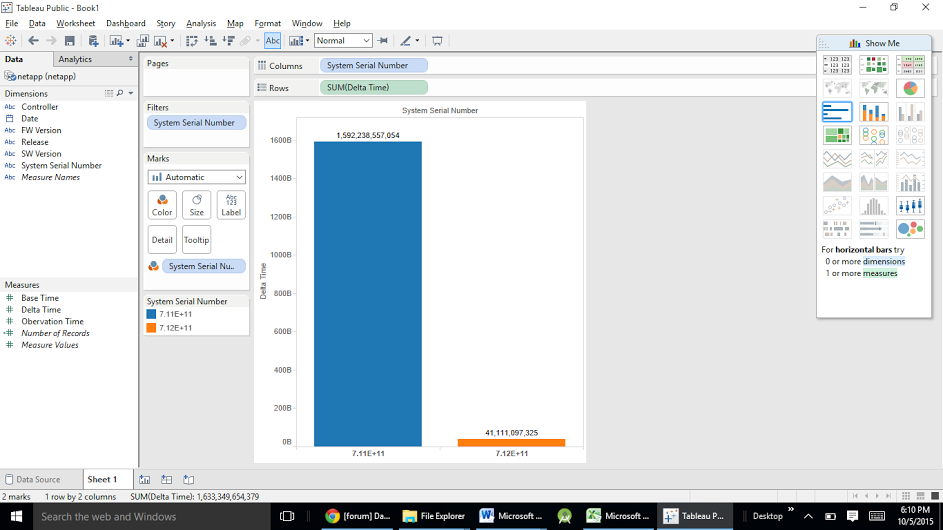Open the highlight pen tool
The image size is (943, 530).
click(406, 41)
